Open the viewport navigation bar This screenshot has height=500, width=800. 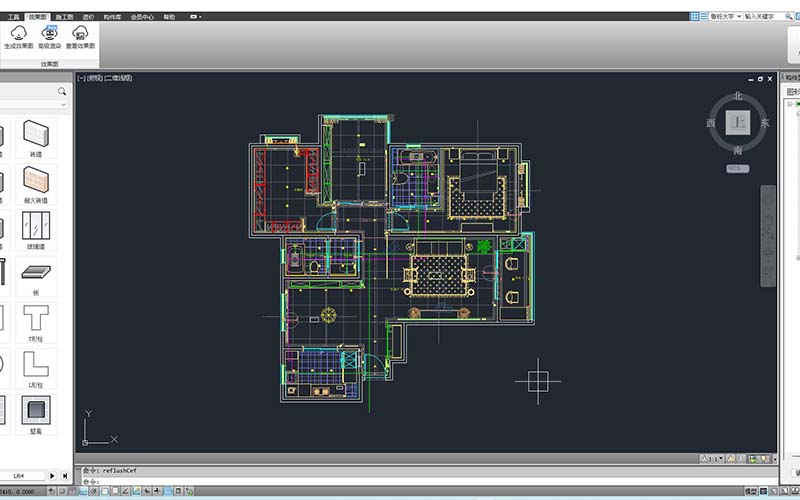[768, 236]
